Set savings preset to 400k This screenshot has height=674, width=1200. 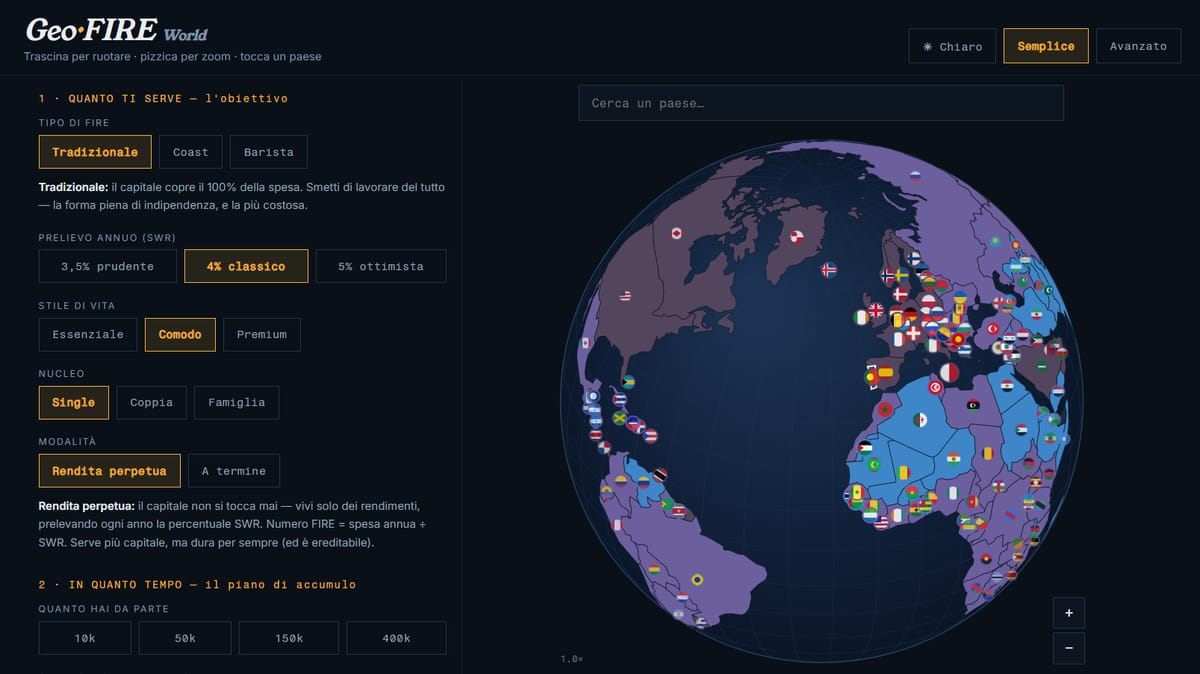pyautogui.click(x=396, y=638)
